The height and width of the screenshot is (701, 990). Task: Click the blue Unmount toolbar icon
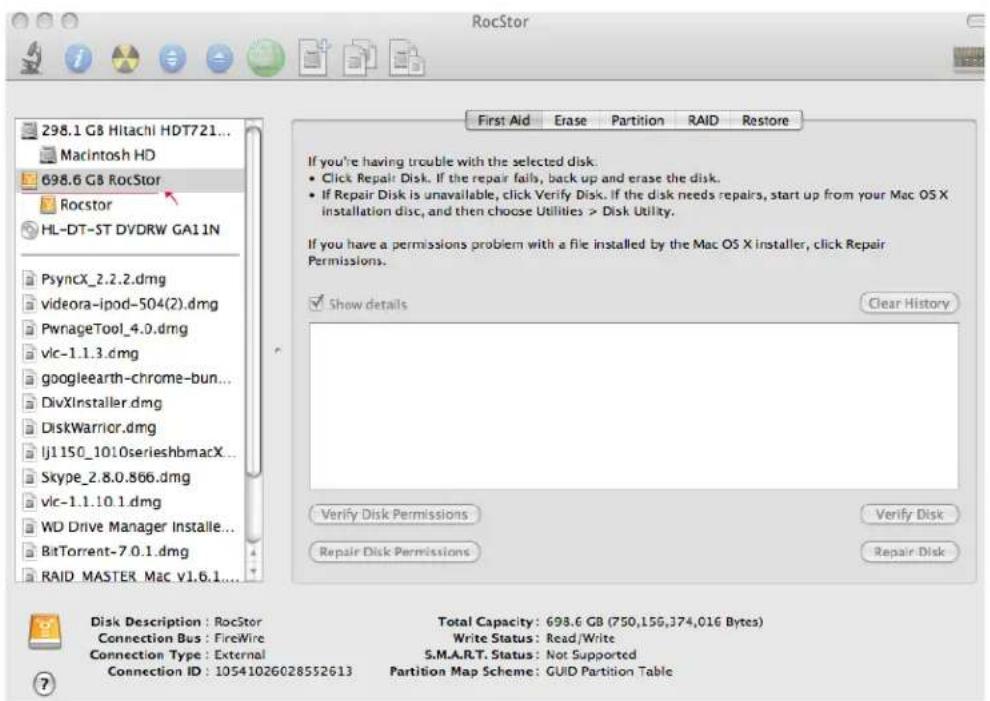point(172,59)
